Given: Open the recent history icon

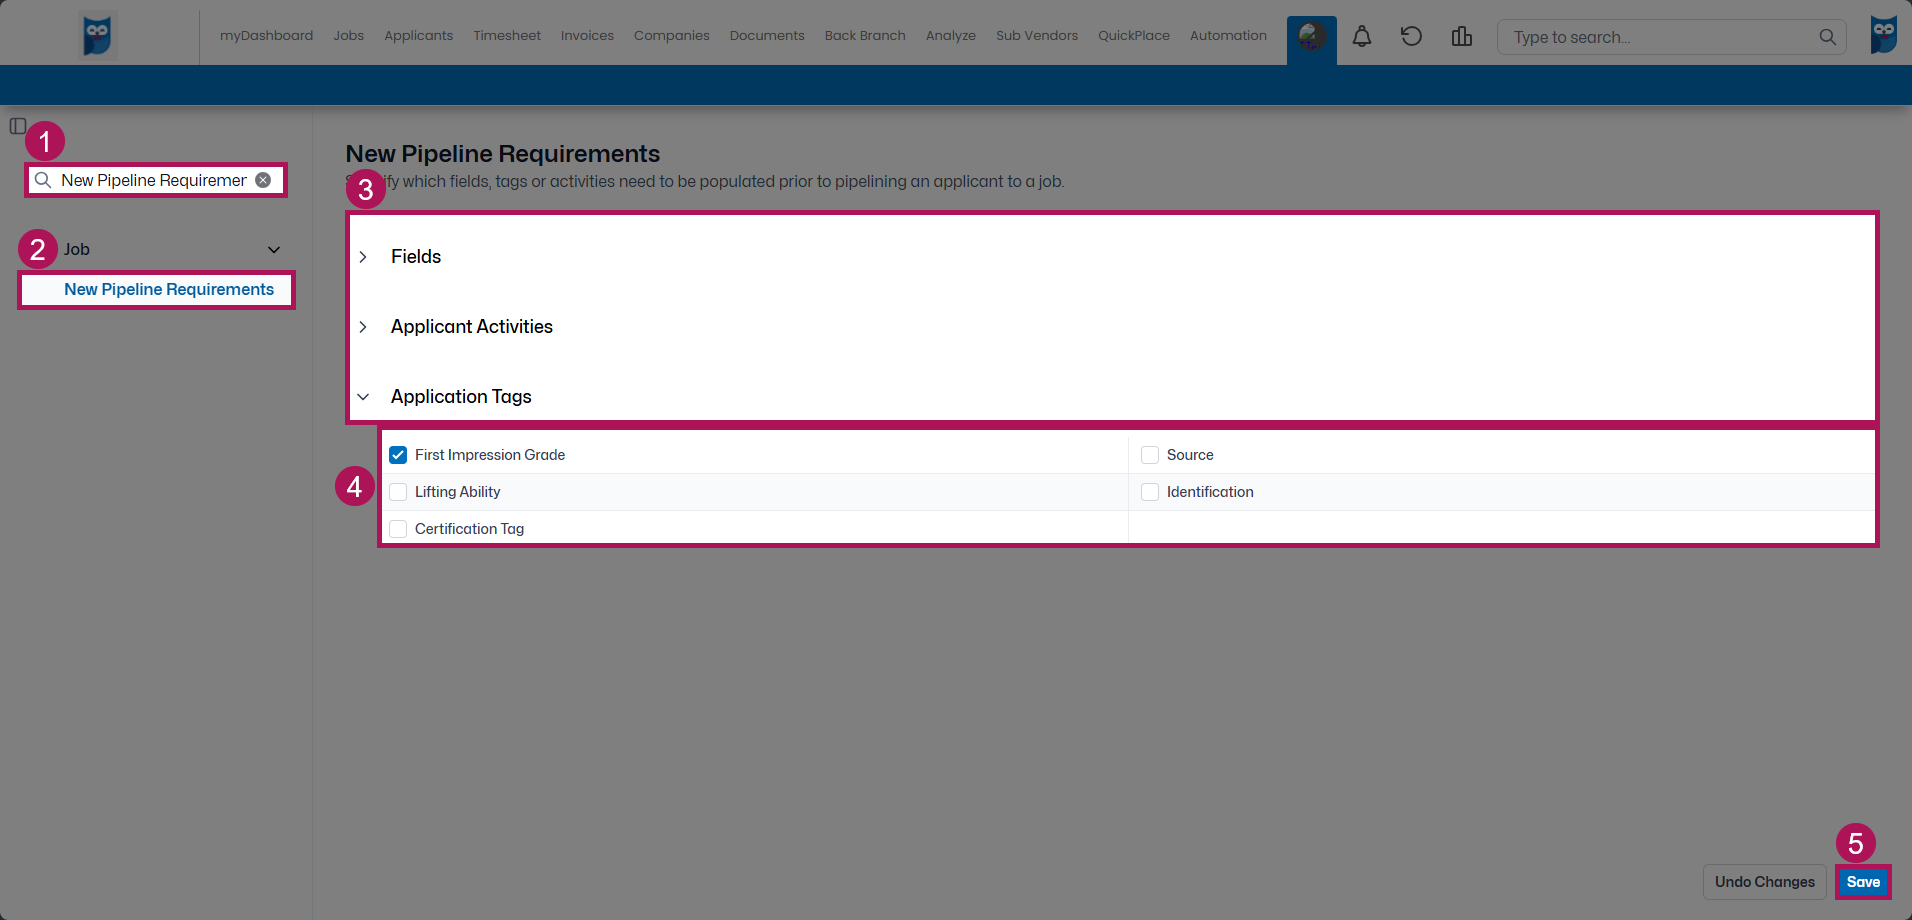Looking at the screenshot, I should (1411, 37).
